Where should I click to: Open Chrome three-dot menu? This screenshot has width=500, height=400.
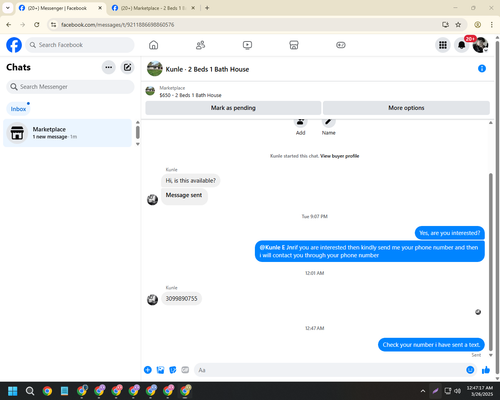[492, 25]
